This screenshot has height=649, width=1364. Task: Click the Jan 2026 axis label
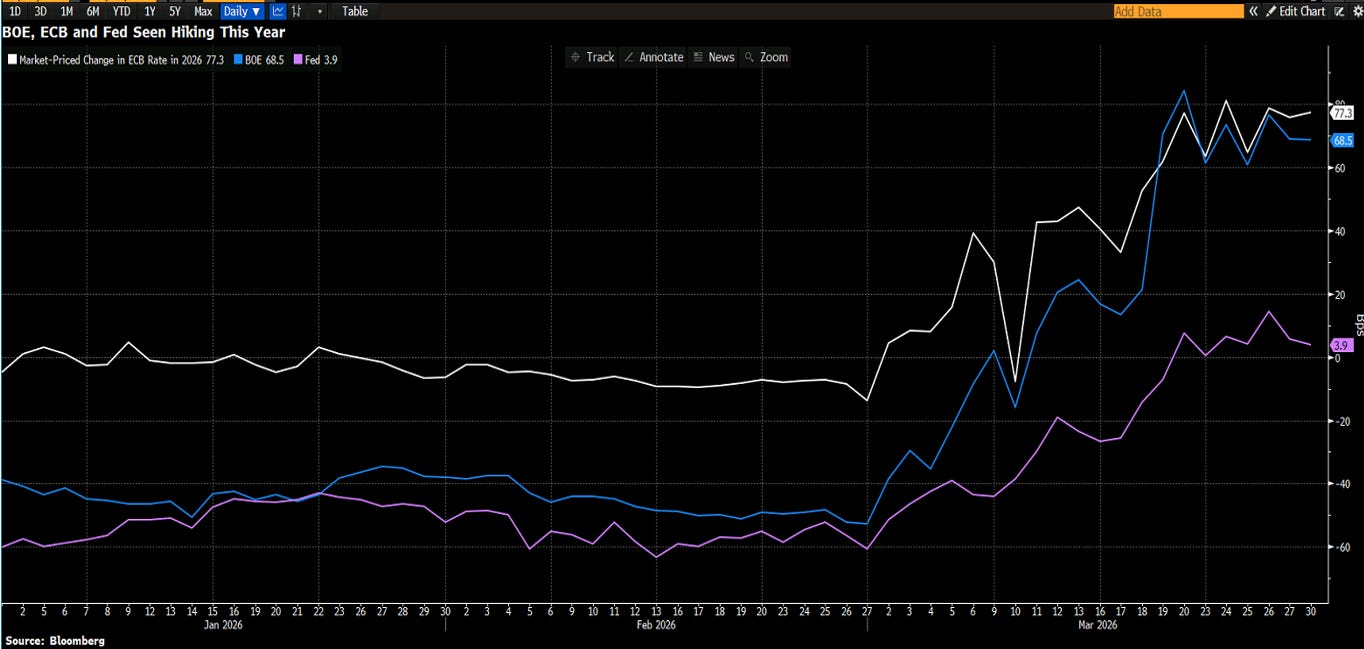[x=224, y=625]
